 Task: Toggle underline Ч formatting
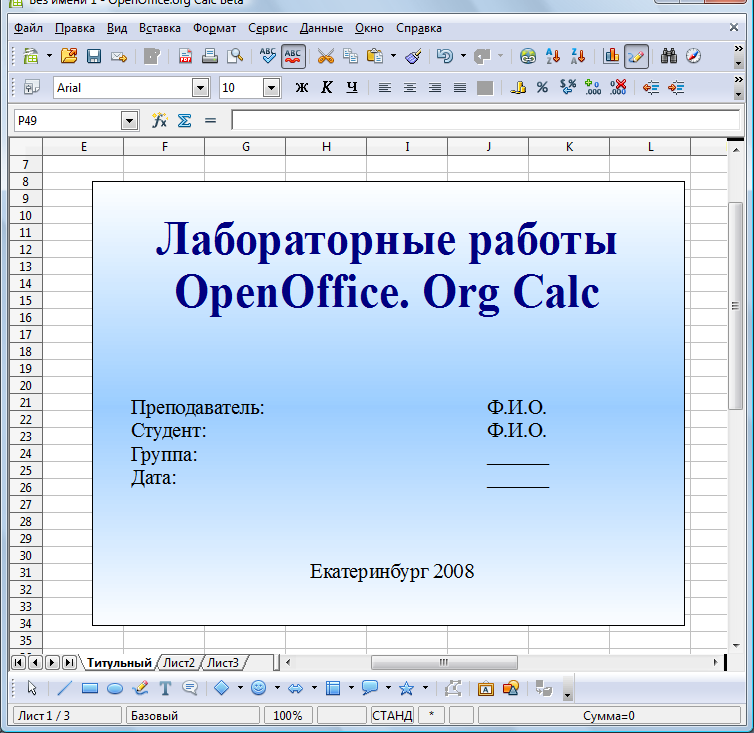(352, 88)
